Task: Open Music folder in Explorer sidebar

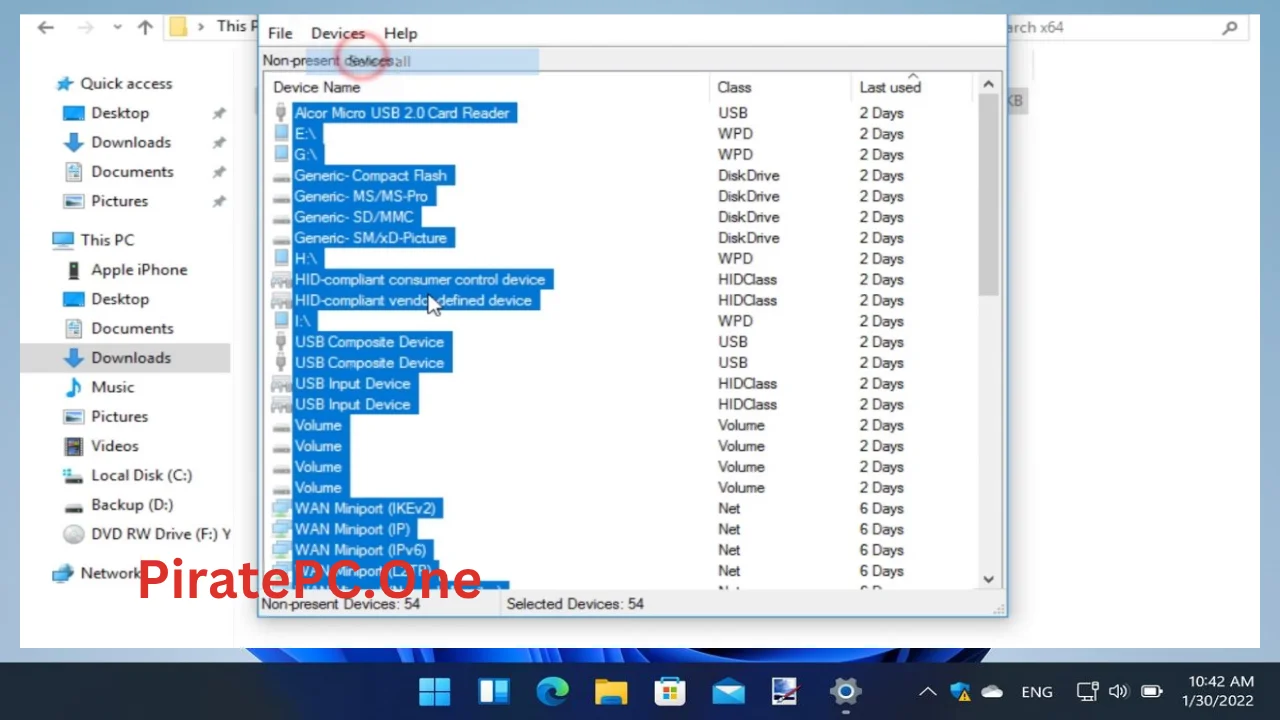Action: 112,387
